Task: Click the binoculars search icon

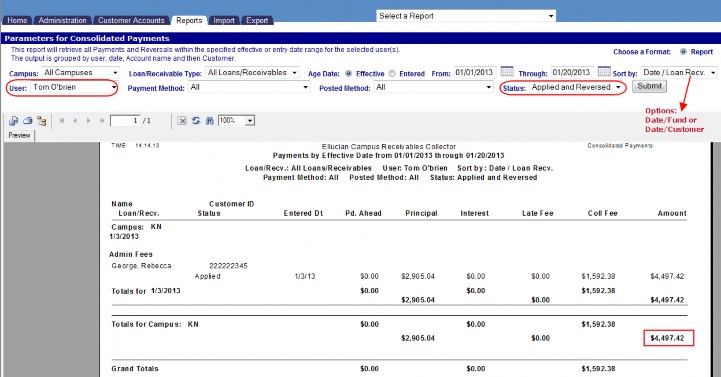Action: pos(210,120)
